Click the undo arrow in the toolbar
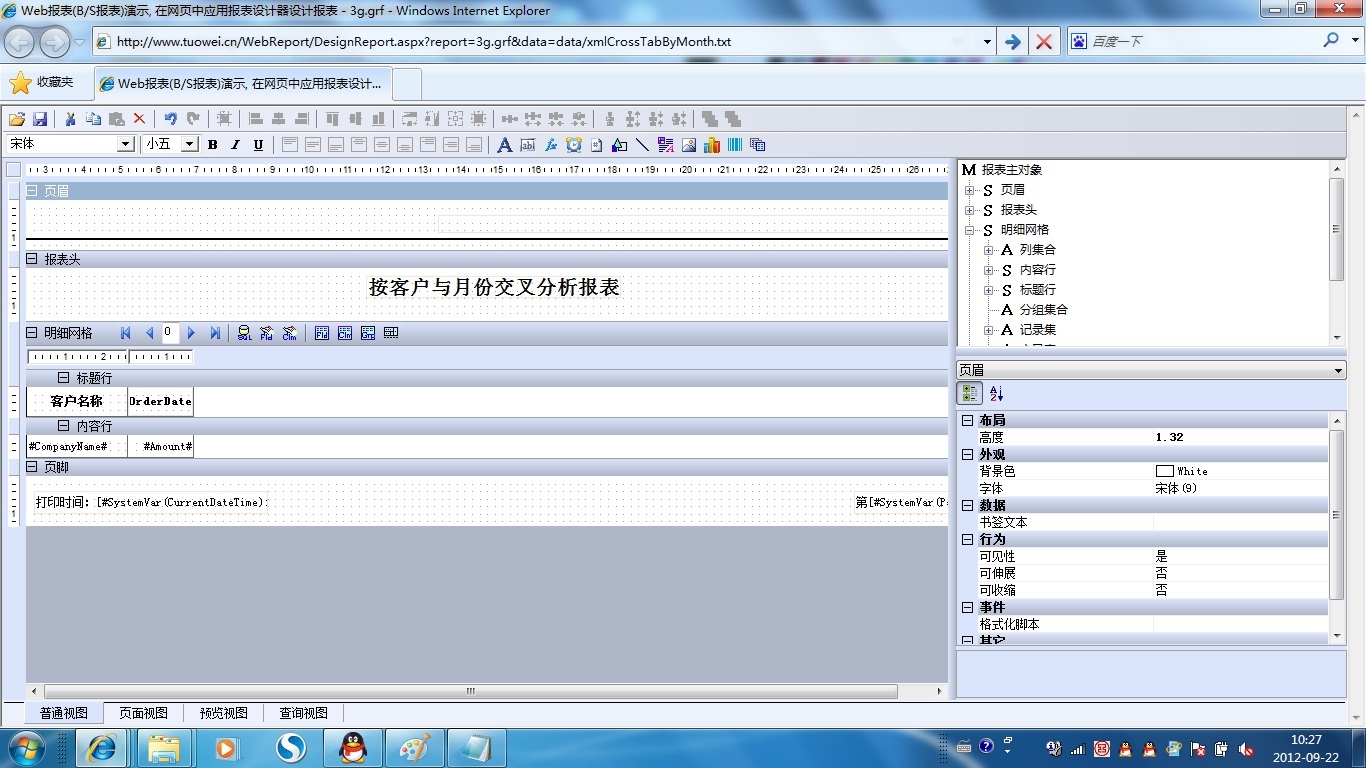Screen dimensions: 1366x768 tap(170, 119)
